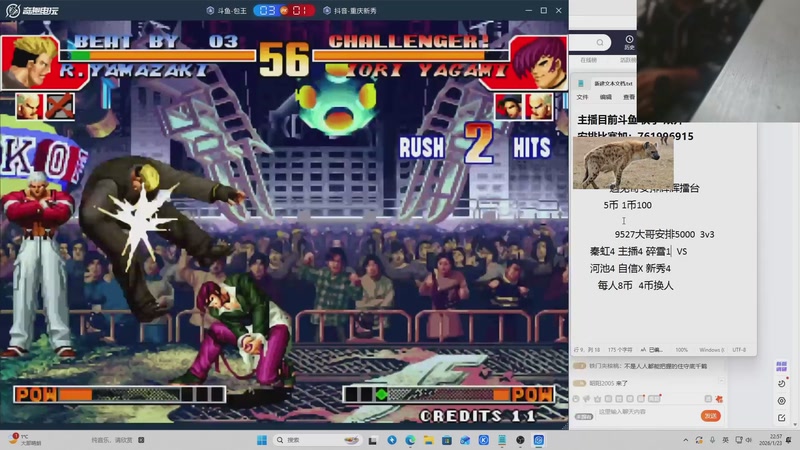Click the chat input field 这里输入聊天内容
The width and height of the screenshot is (800, 450).
click(x=645, y=412)
